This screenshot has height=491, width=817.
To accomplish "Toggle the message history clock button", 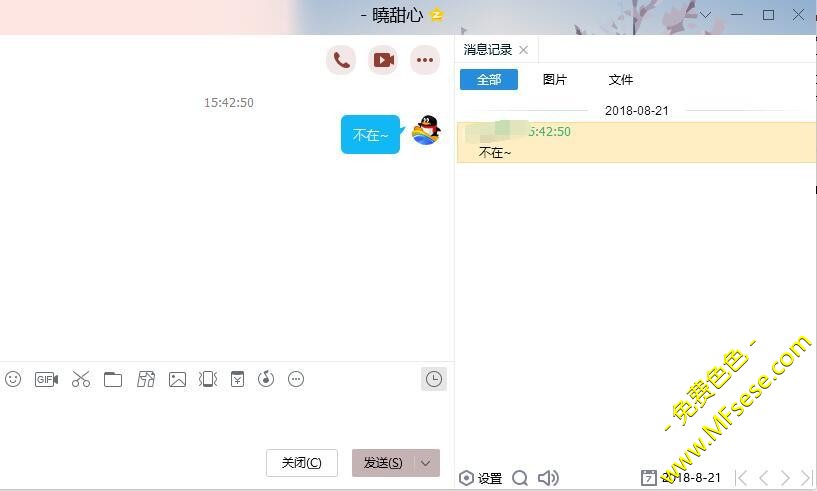I will coord(433,379).
